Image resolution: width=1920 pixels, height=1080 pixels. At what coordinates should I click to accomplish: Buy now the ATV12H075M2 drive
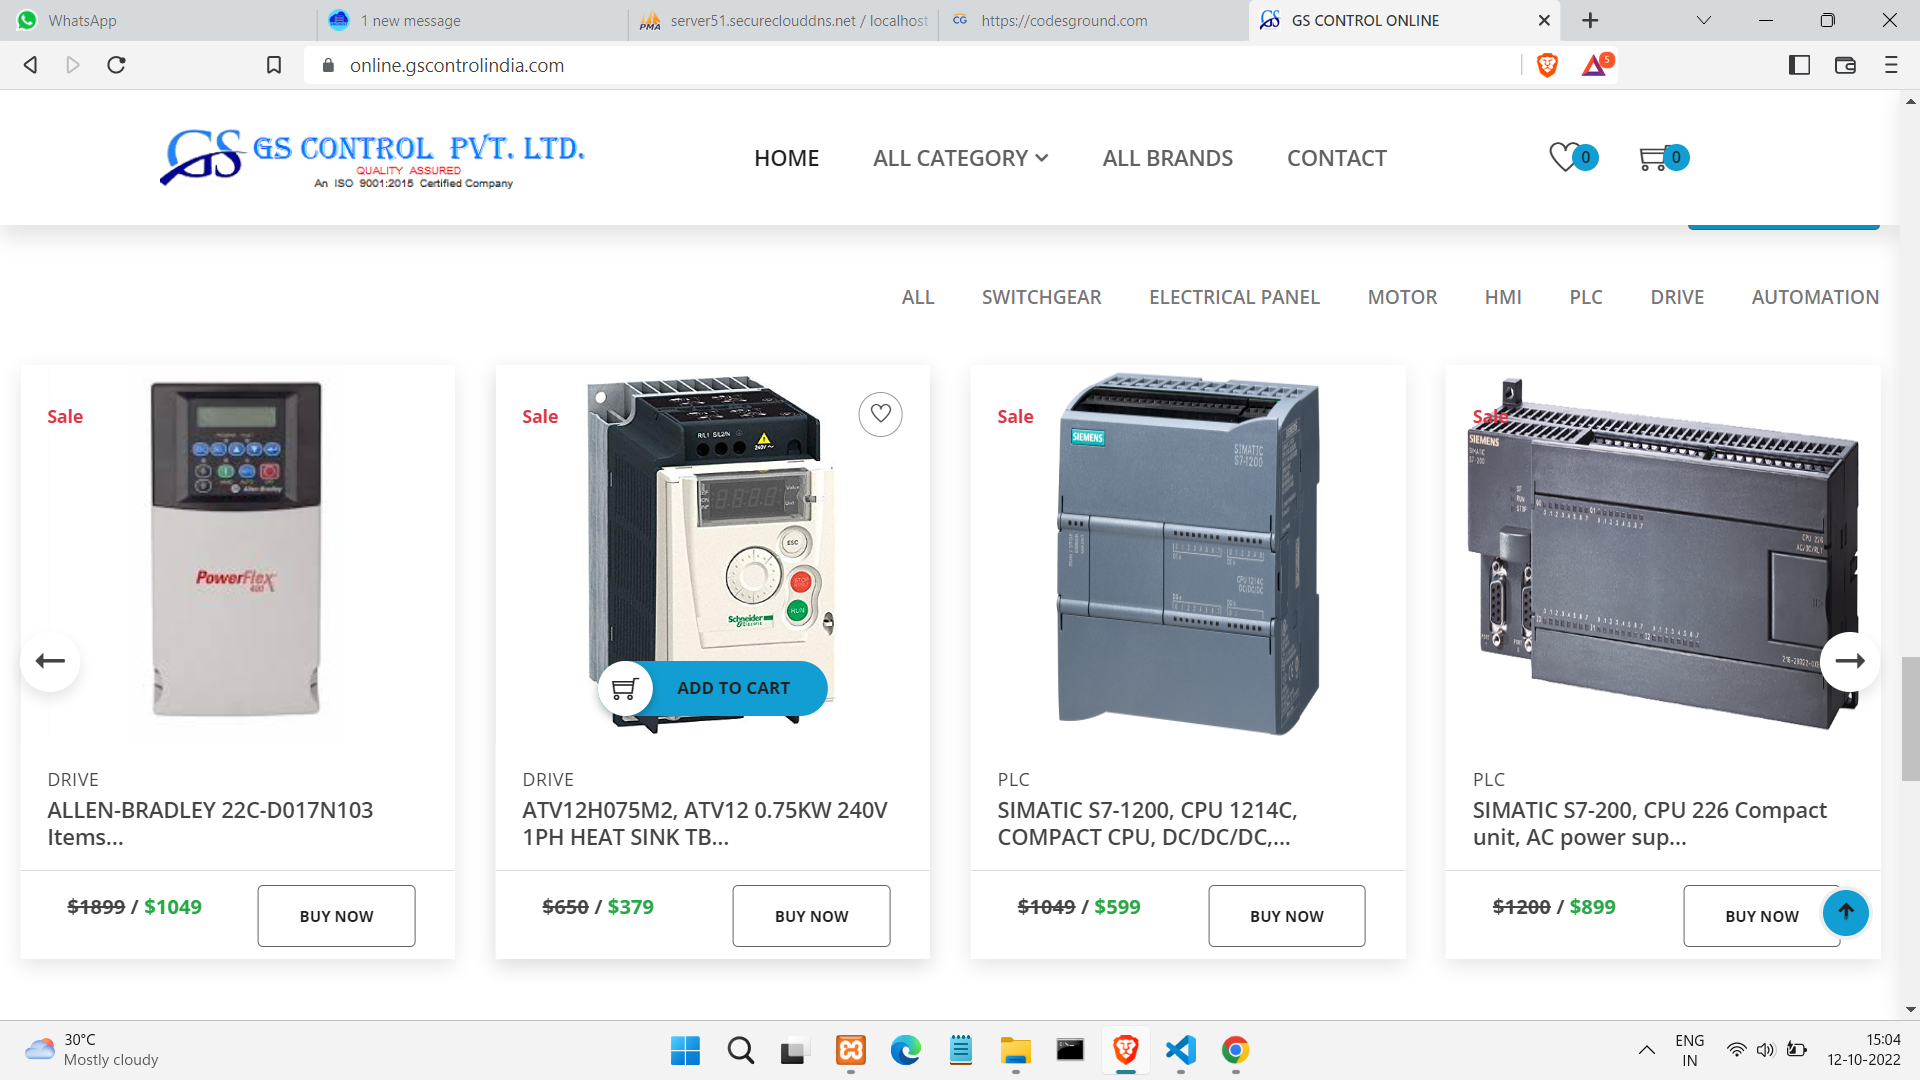(x=811, y=916)
